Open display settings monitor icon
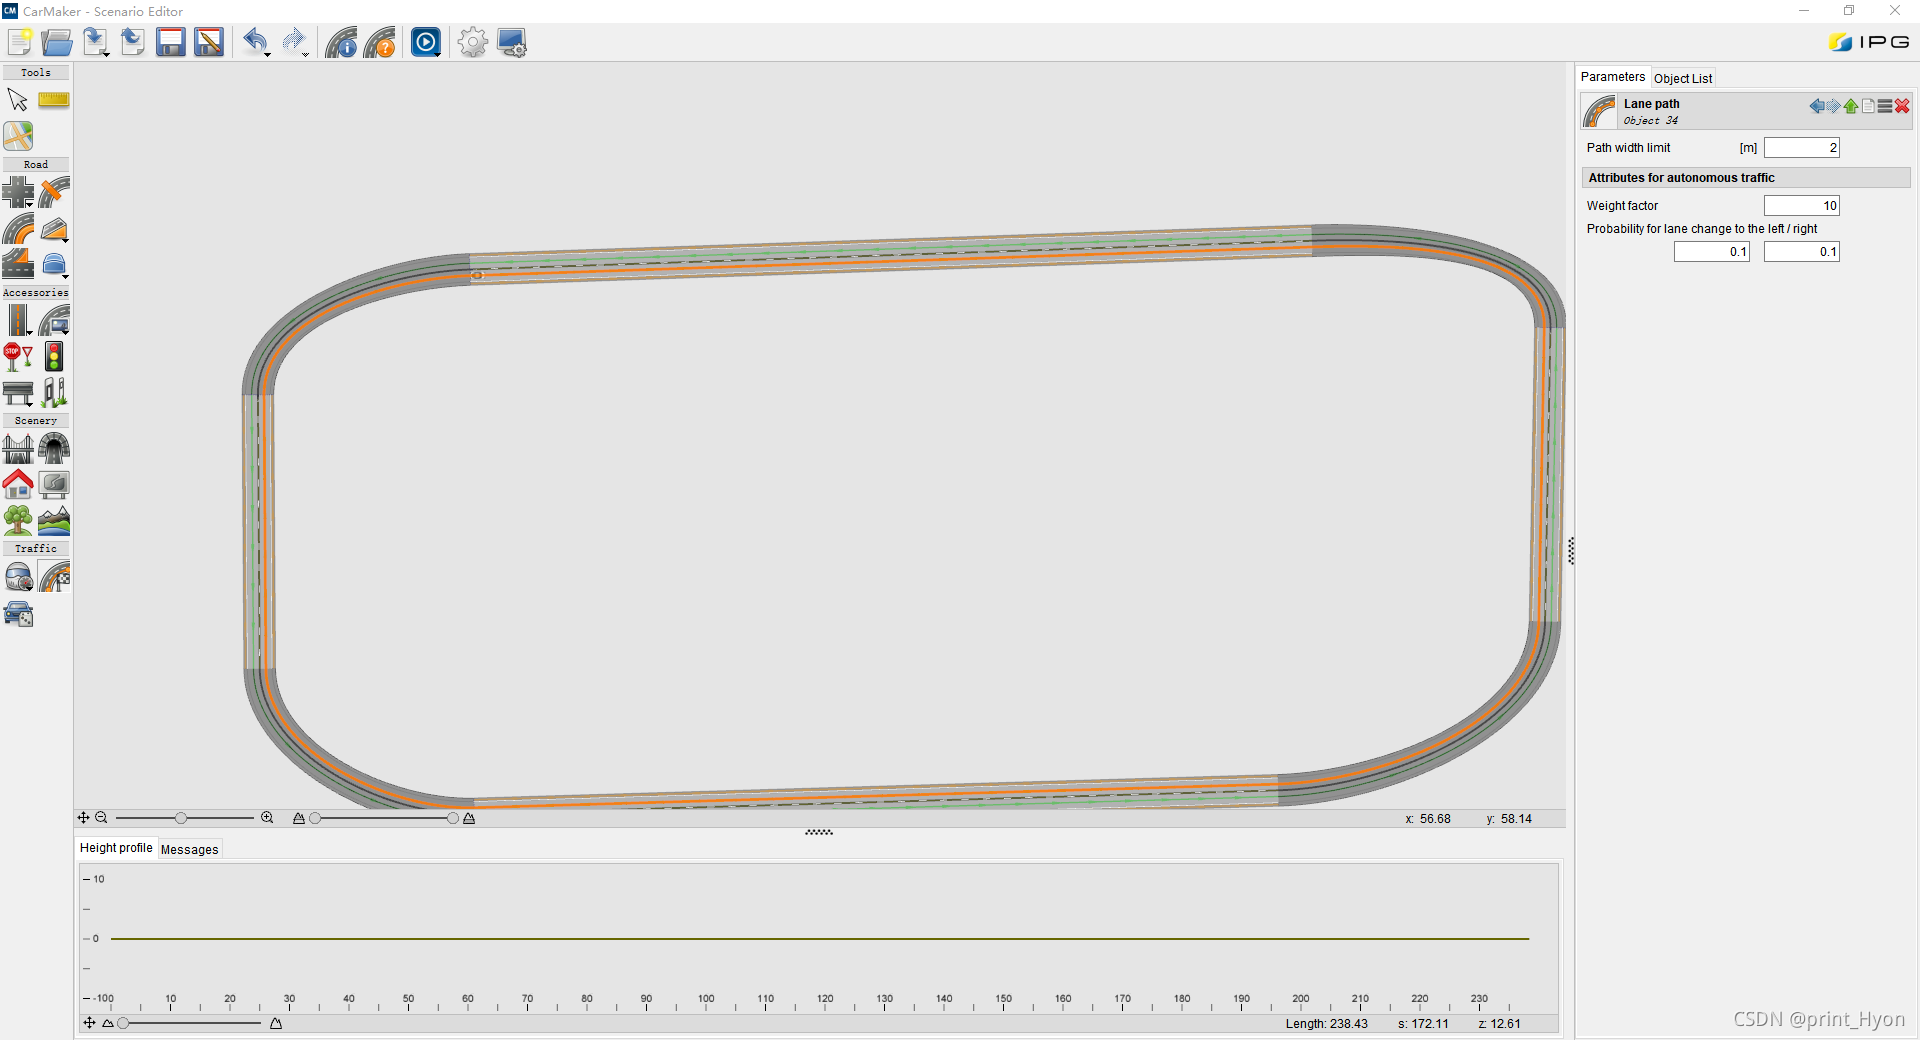1920x1040 pixels. click(x=512, y=42)
